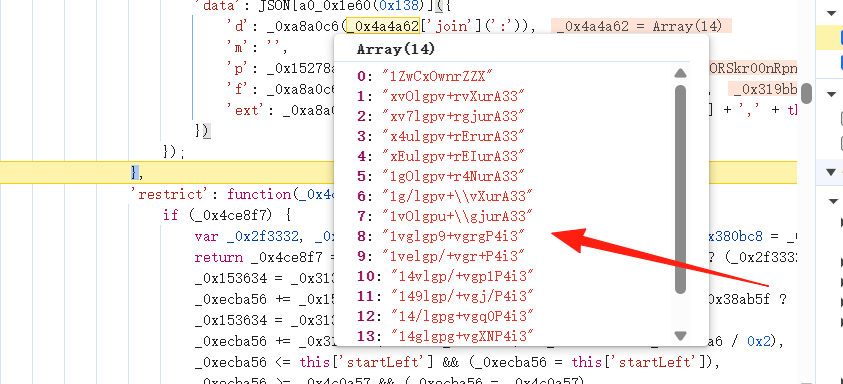Click the code editor's vertical scrollbar thumb
The height and width of the screenshot is (384, 843).
[806, 93]
